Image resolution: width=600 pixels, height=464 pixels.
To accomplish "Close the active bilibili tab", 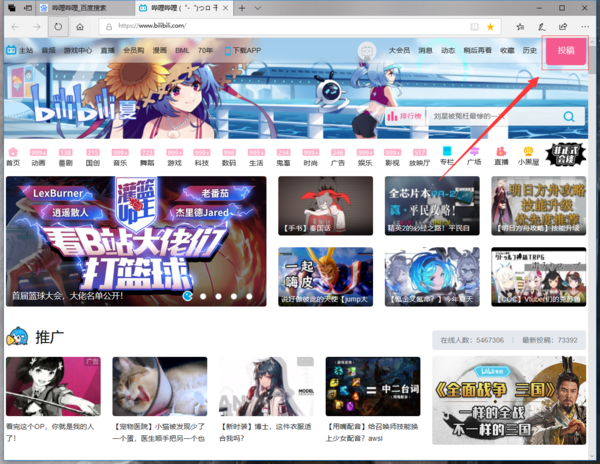I will point(226,8).
